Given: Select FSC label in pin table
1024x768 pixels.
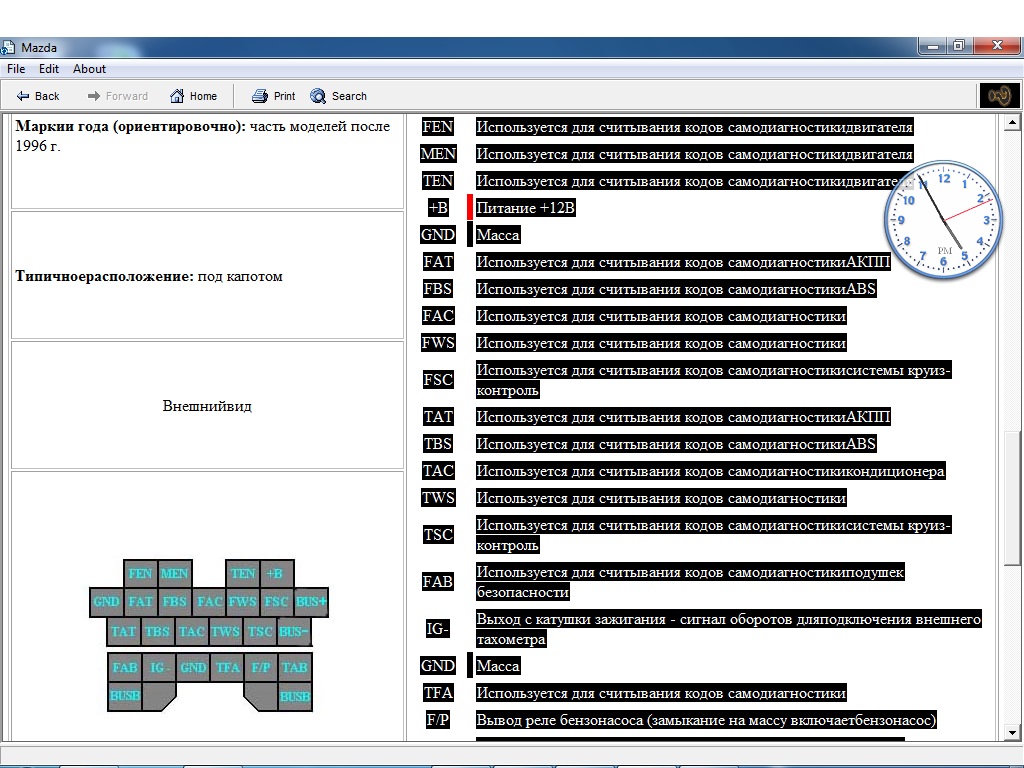Looking at the screenshot, I should 438,379.
